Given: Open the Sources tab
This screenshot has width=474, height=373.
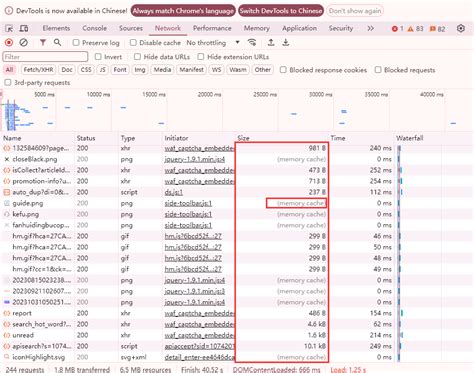Looking at the screenshot, I should (x=131, y=28).
